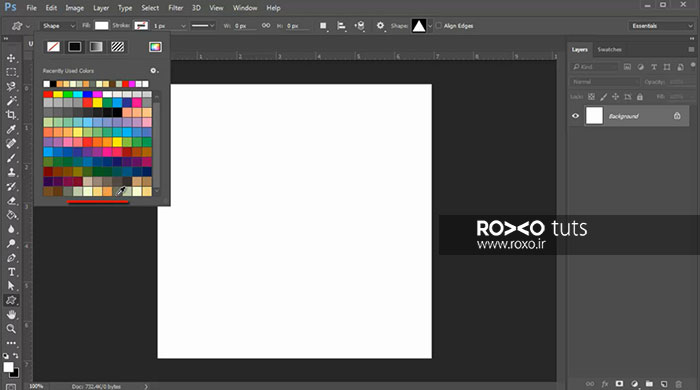Click the layer fx styles icon

[605, 384]
